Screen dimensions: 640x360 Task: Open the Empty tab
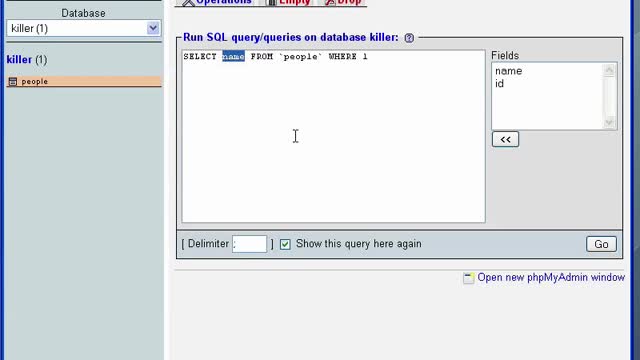click(289, 2)
